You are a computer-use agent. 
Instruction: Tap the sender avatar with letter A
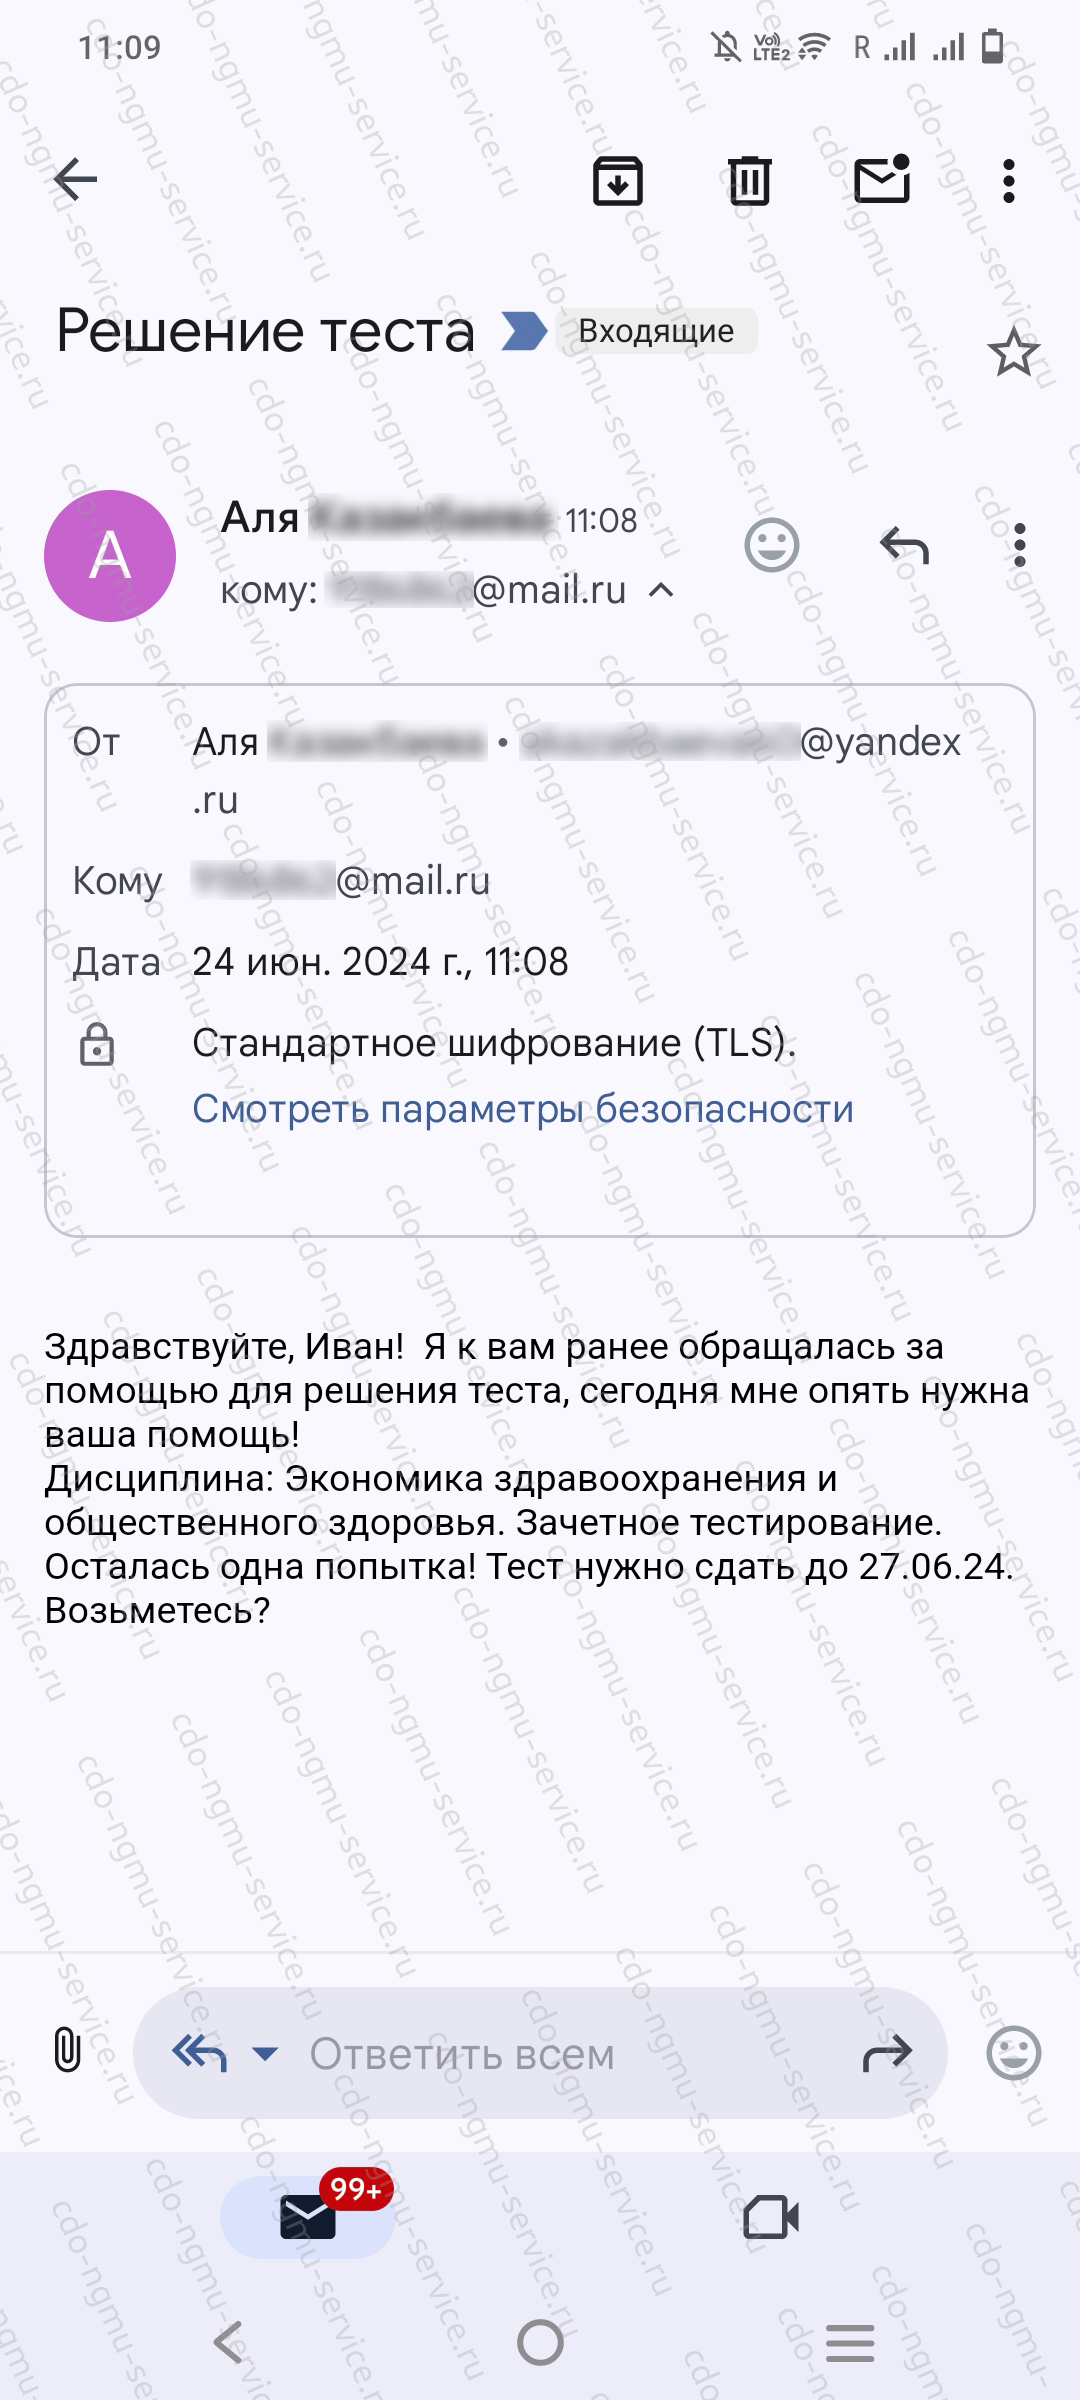tap(110, 556)
